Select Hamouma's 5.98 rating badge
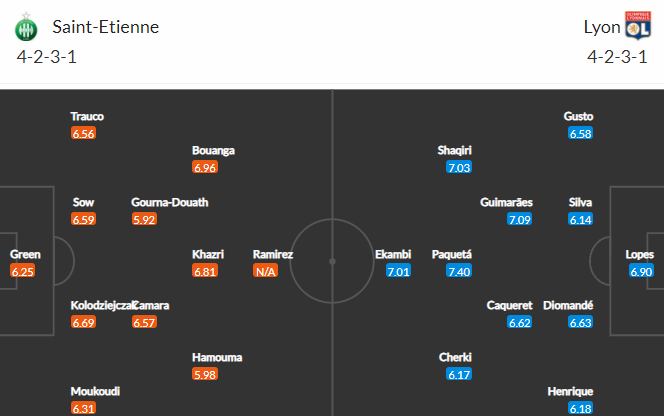The width and height of the screenshot is (664, 416). (x=205, y=374)
